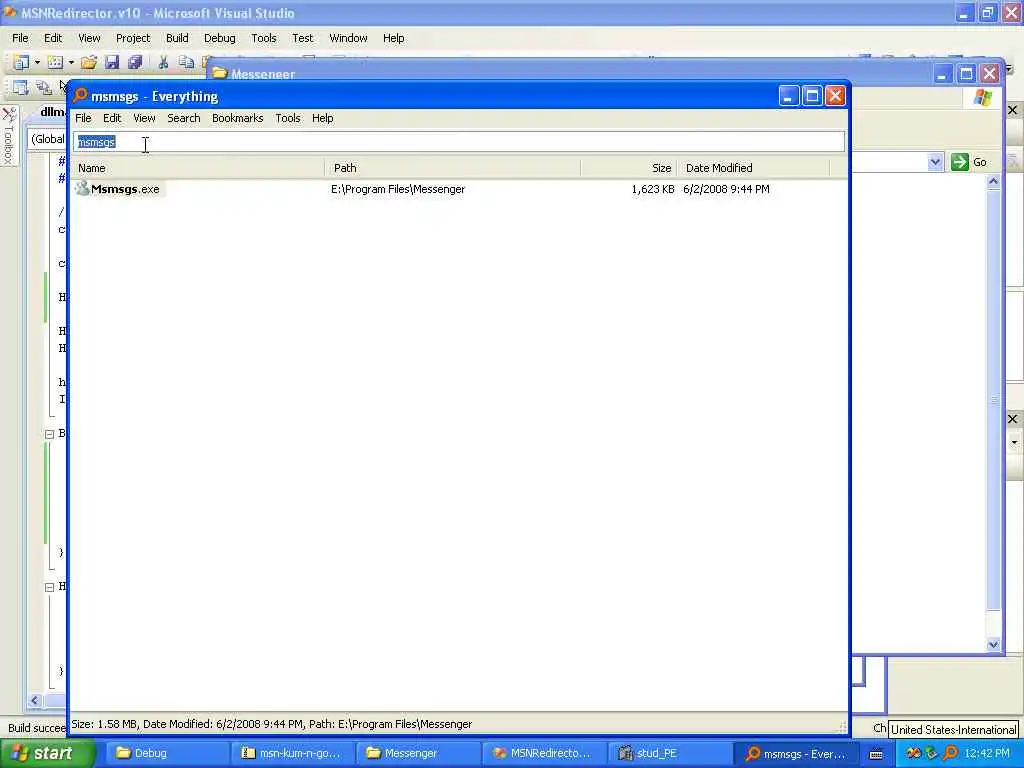This screenshot has height=768, width=1024.
Task: Switch to MSNRedirector taskbar button
Action: pos(543,753)
